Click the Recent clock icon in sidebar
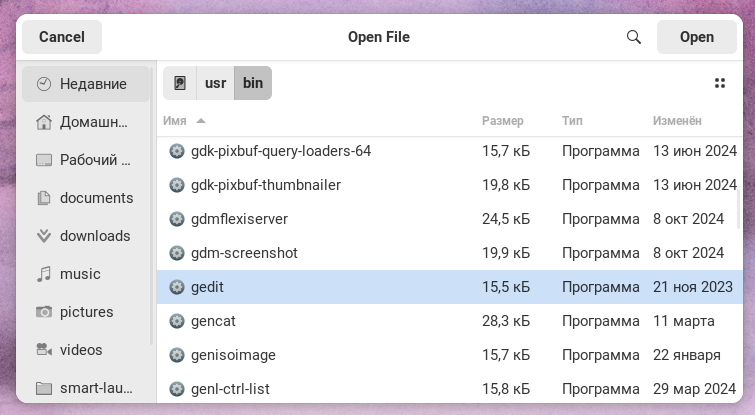The image size is (755, 415). [43, 84]
